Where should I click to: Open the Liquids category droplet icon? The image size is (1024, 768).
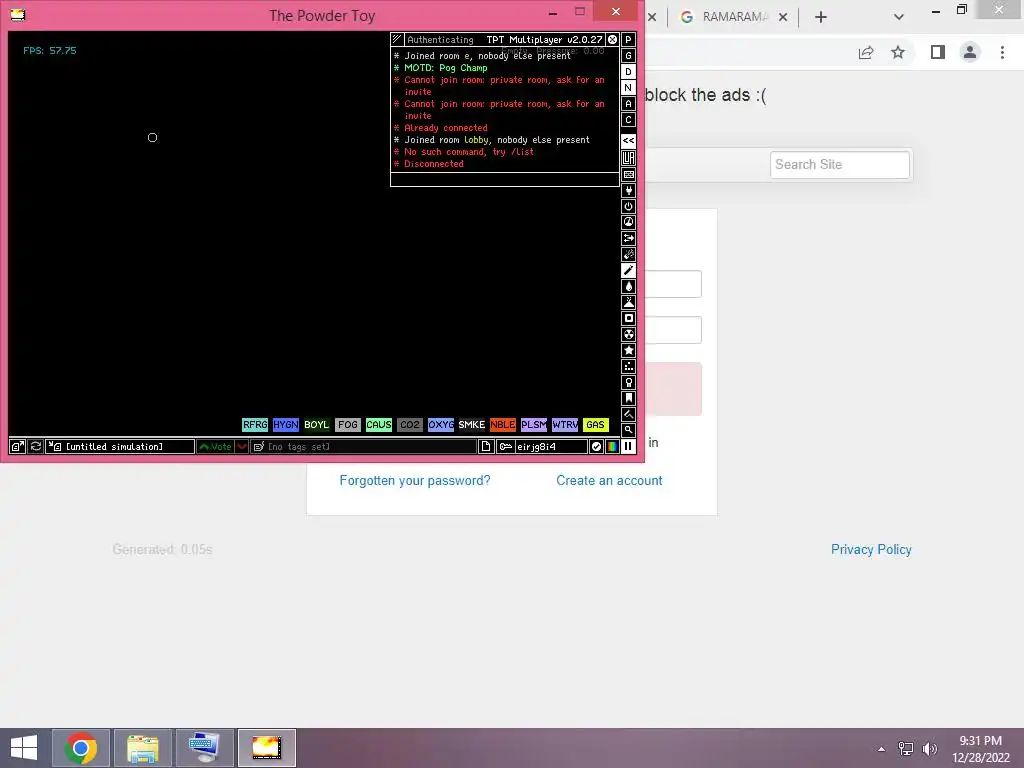628,287
